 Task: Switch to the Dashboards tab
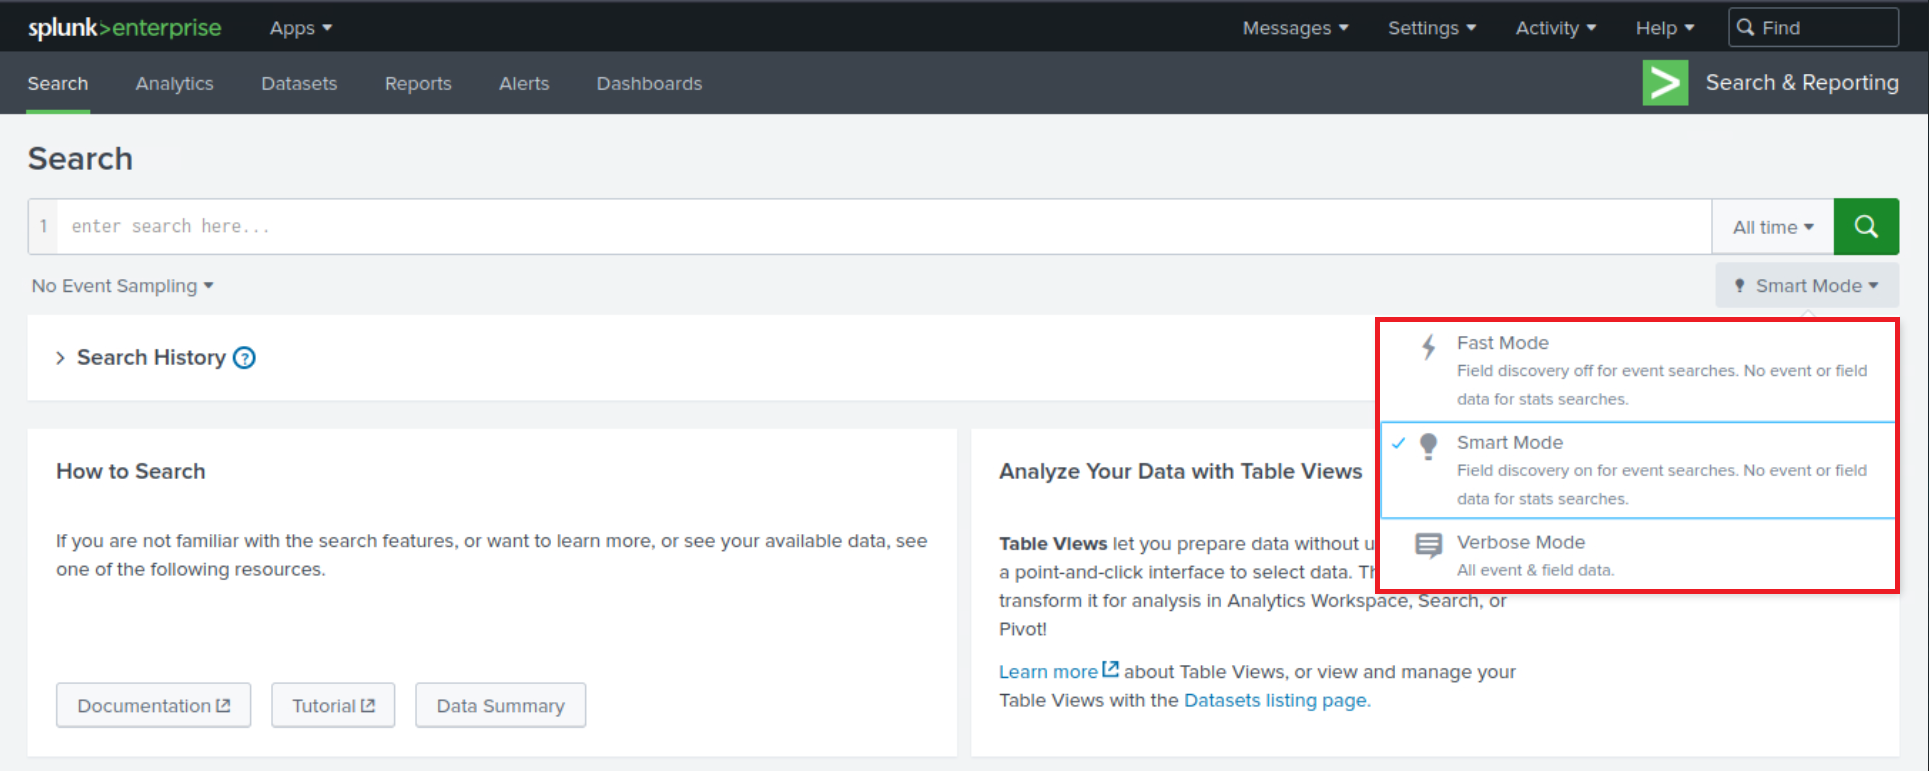tap(649, 84)
